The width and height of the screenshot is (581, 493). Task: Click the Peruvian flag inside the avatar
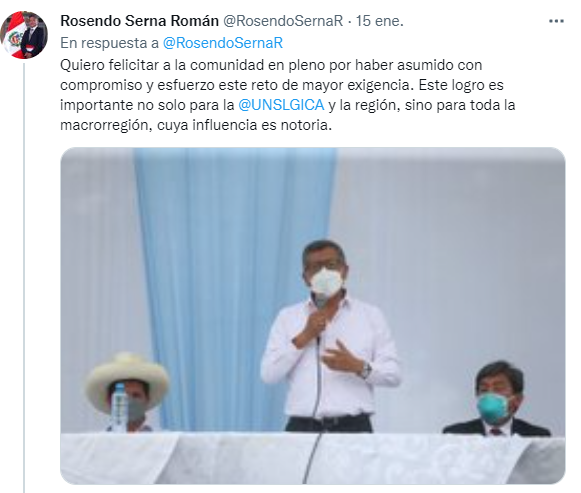click(x=11, y=37)
